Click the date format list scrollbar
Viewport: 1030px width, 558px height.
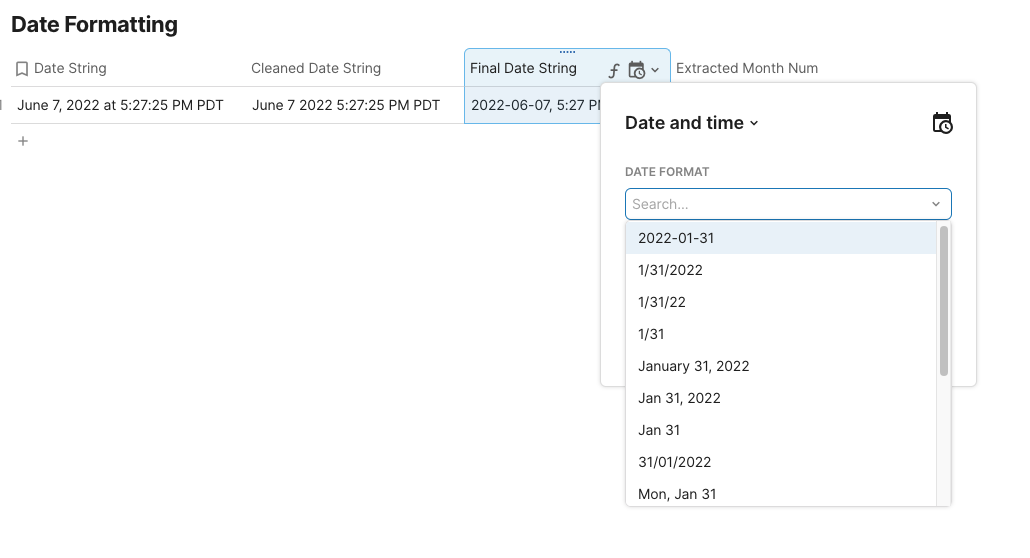pos(944,300)
